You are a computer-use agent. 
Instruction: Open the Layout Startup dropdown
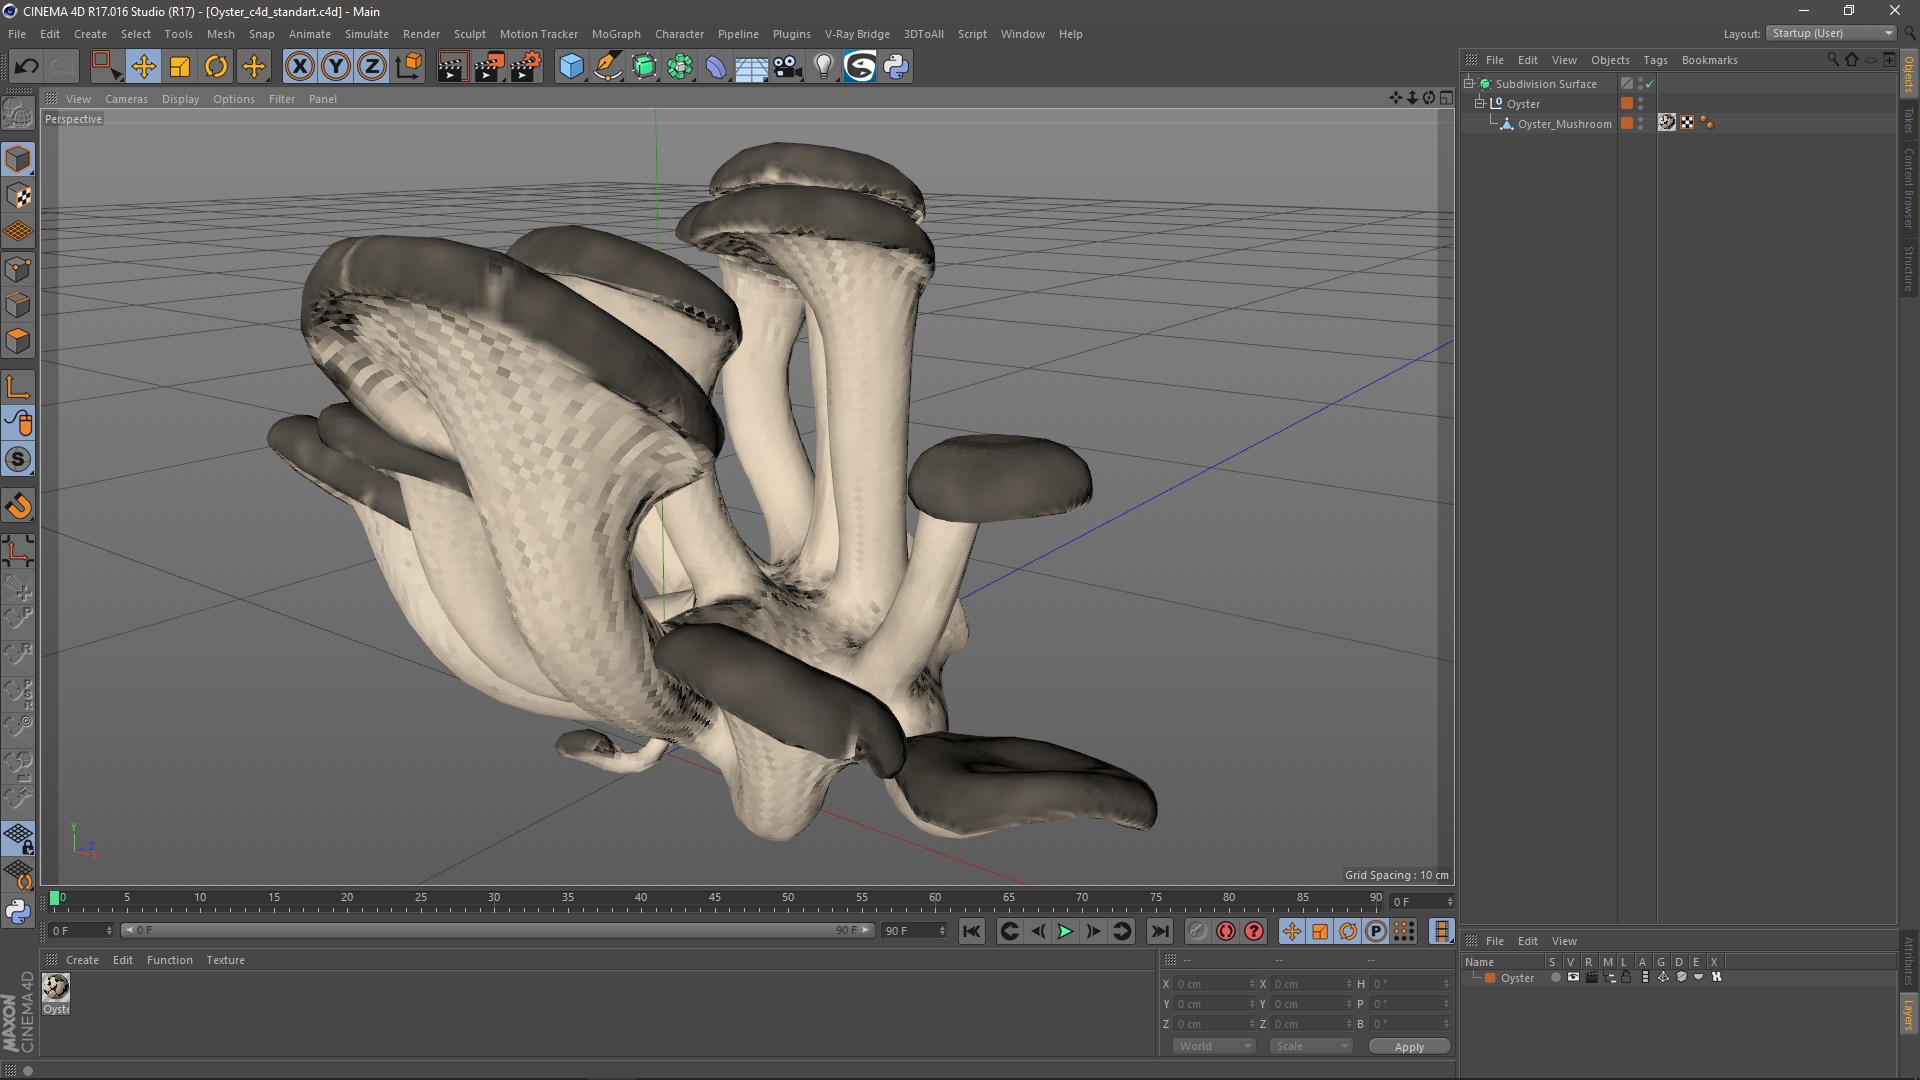1832,33
